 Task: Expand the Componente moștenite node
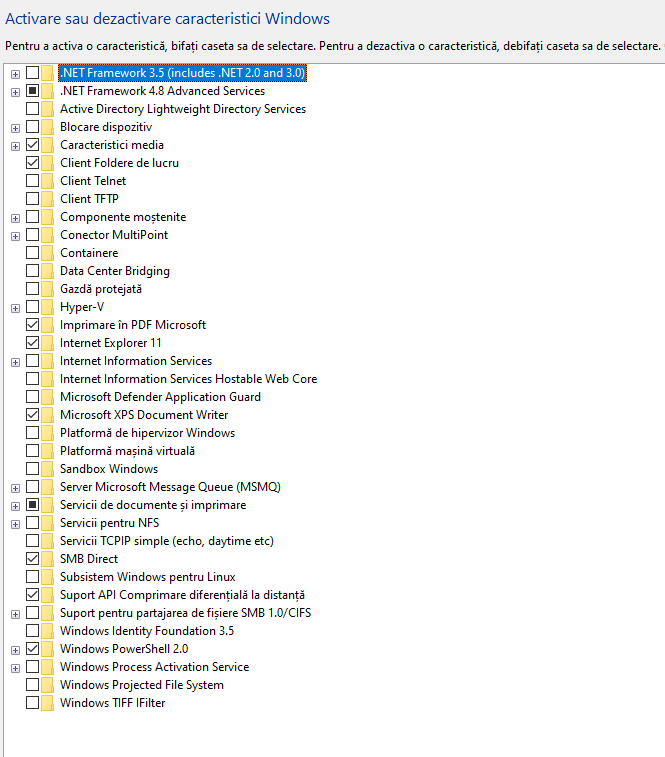click(x=15, y=218)
